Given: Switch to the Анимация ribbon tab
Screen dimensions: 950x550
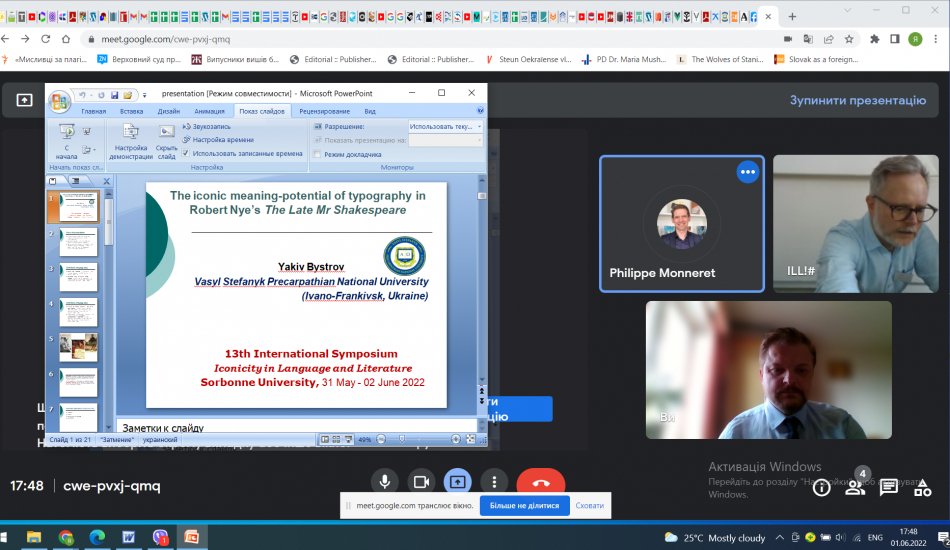Looking at the screenshot, I should 210,111.
